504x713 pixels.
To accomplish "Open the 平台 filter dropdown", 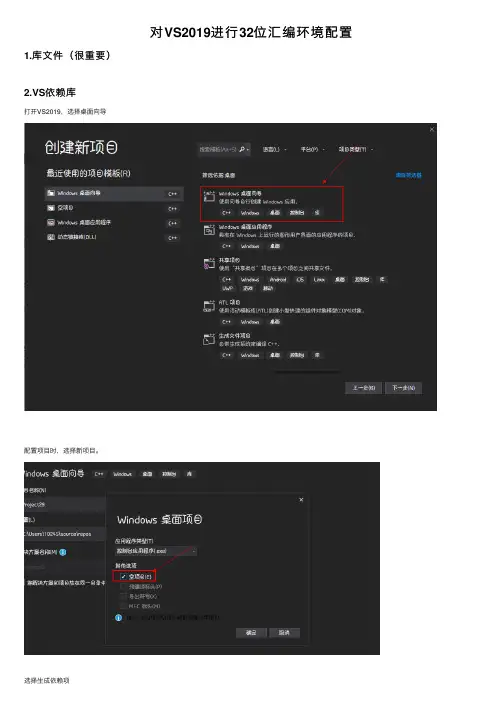I will point(313,149).
